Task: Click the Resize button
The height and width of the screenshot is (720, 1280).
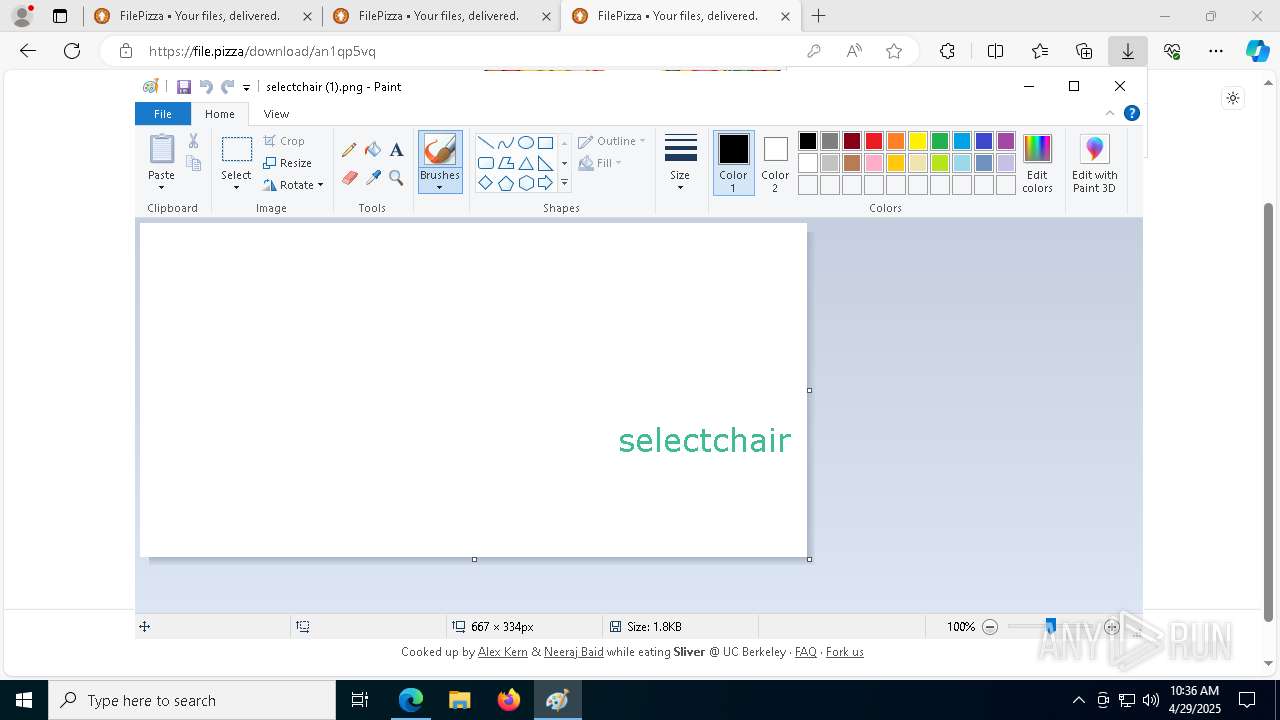Action: [x=288, y=163]
